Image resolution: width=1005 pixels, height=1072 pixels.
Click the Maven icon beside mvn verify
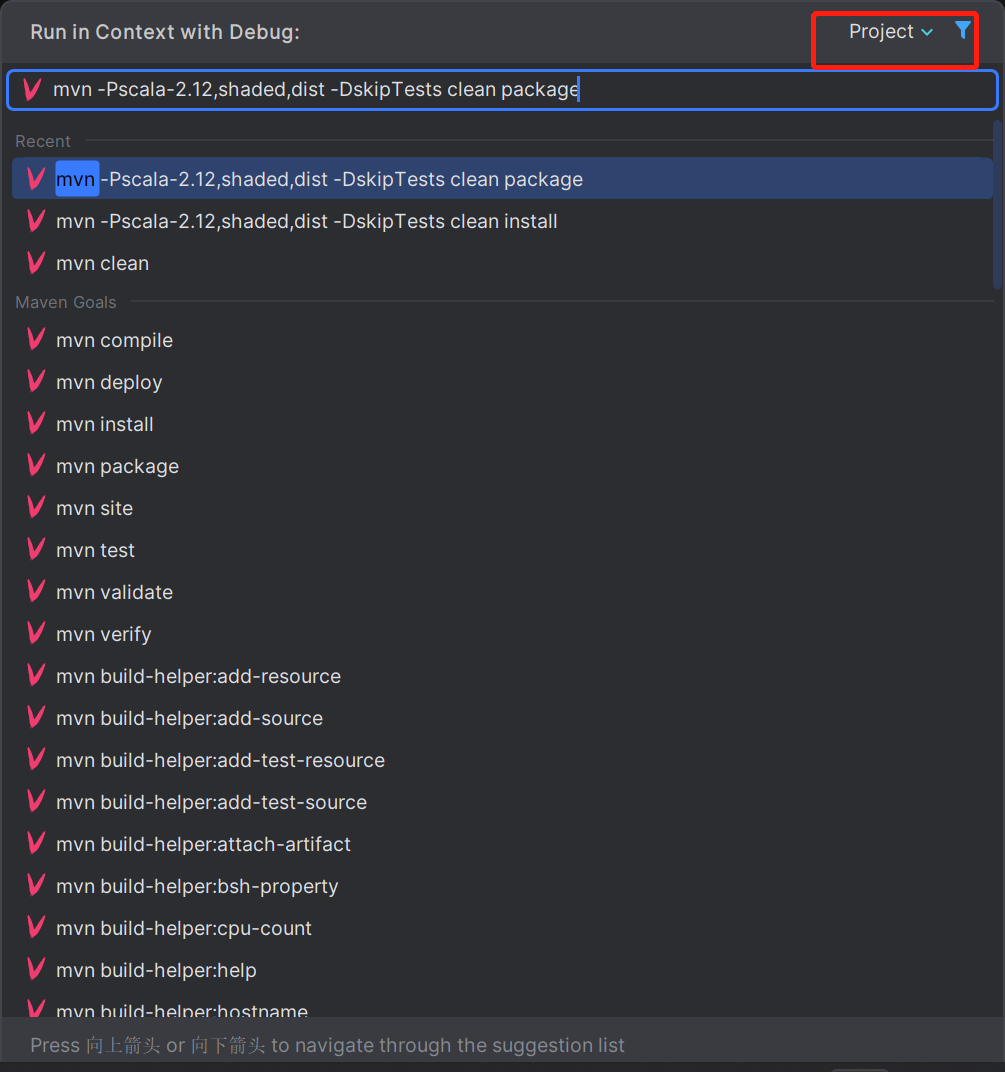point(36,634)
